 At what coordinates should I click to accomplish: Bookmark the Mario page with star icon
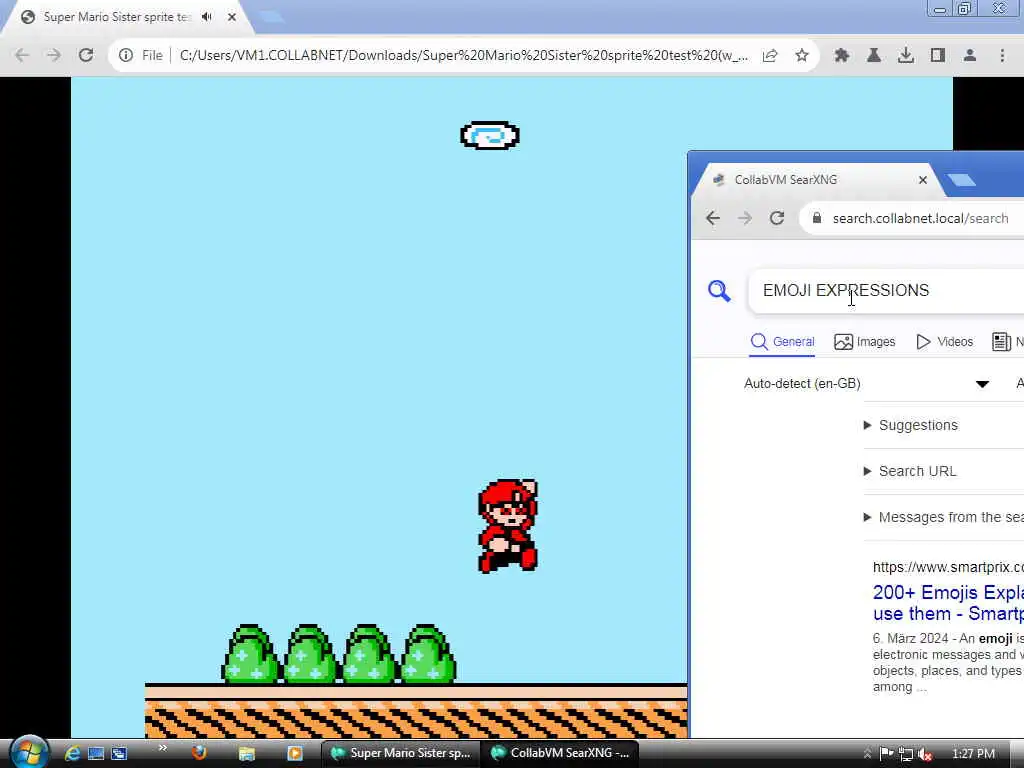pyautogui.click(x=802, y=56)
